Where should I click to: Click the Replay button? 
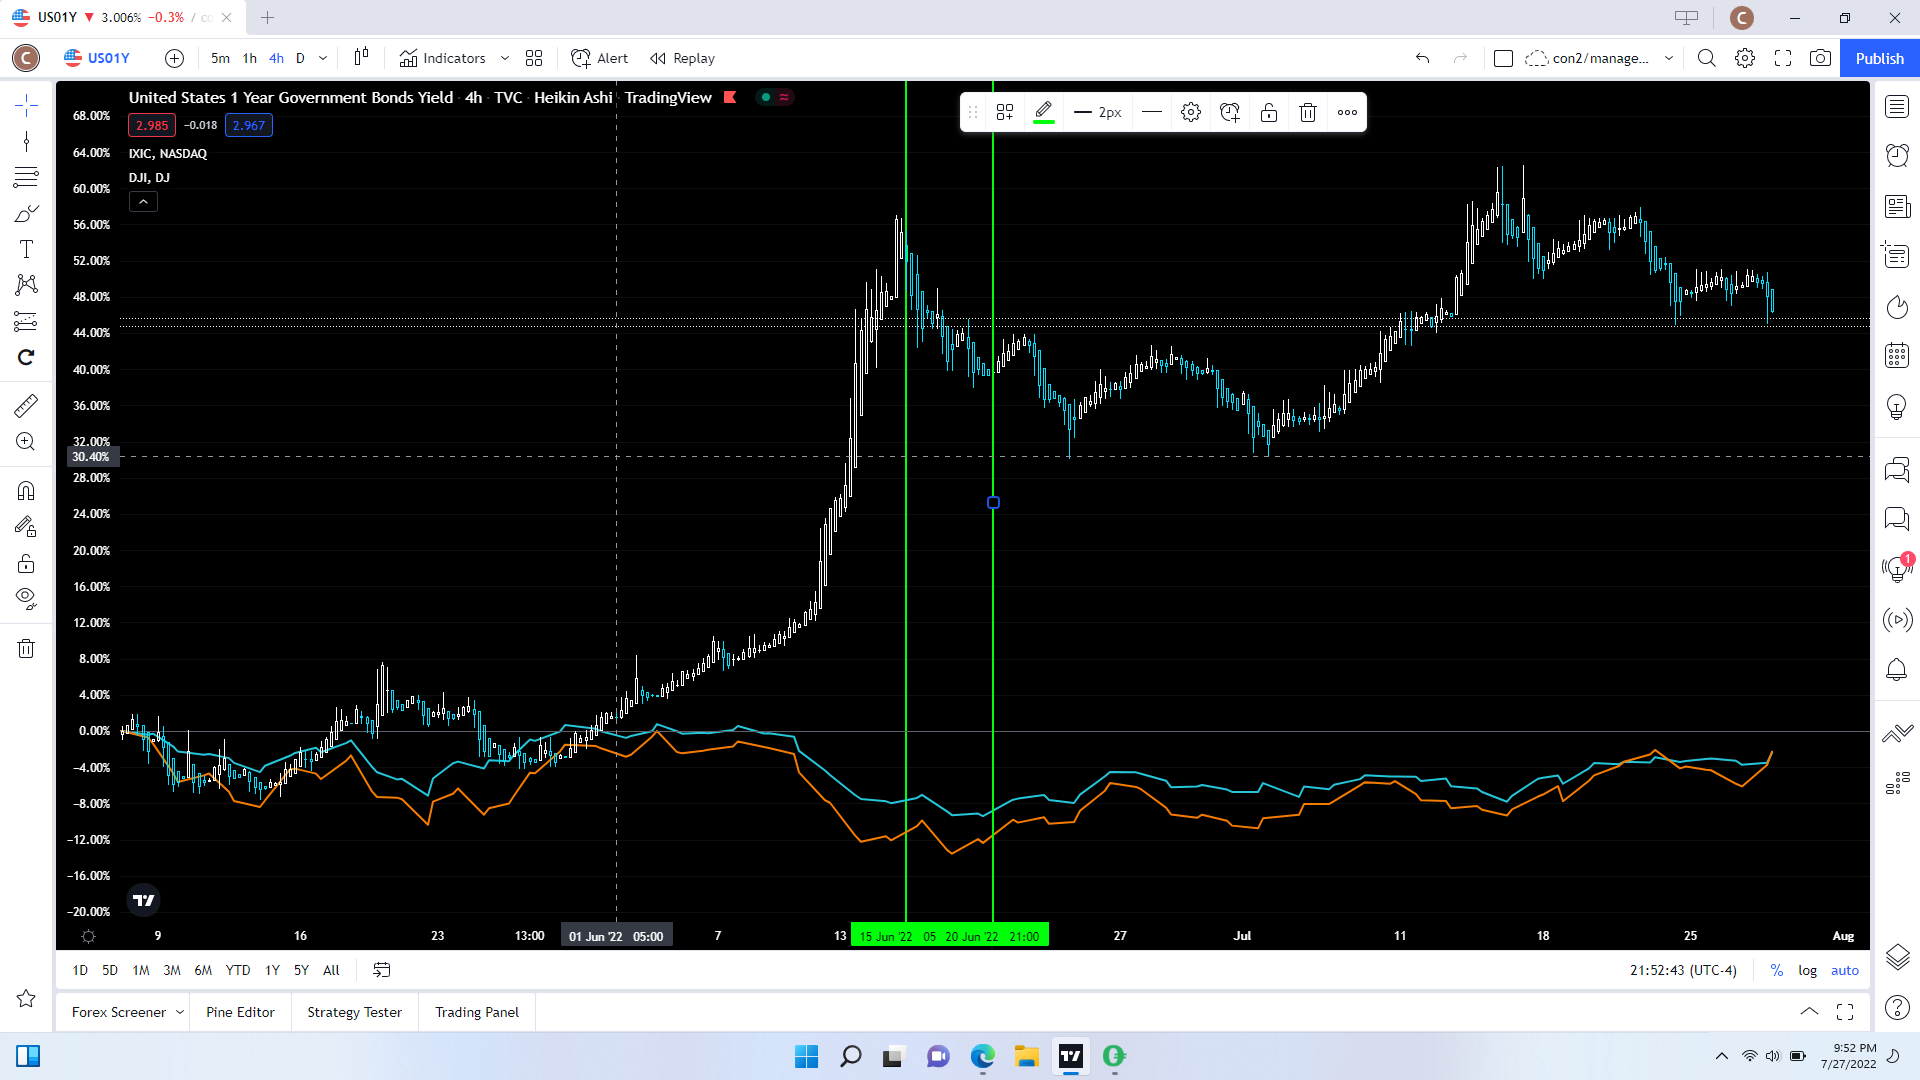(683, 58)
